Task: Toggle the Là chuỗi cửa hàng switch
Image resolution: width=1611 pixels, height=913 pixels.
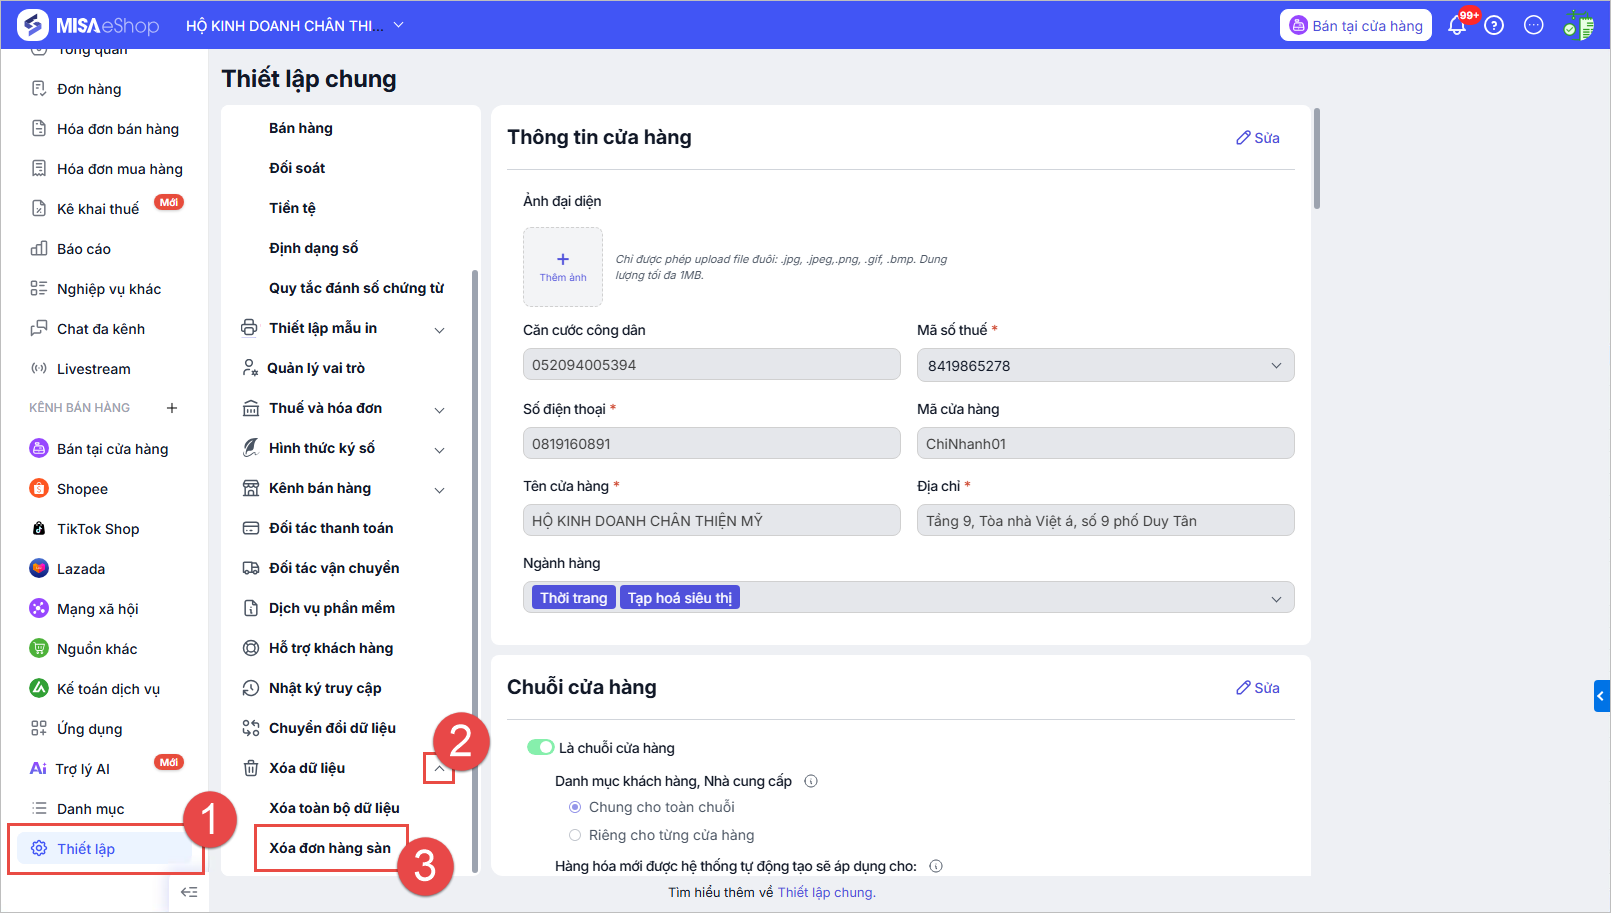Action: [540, 747]
